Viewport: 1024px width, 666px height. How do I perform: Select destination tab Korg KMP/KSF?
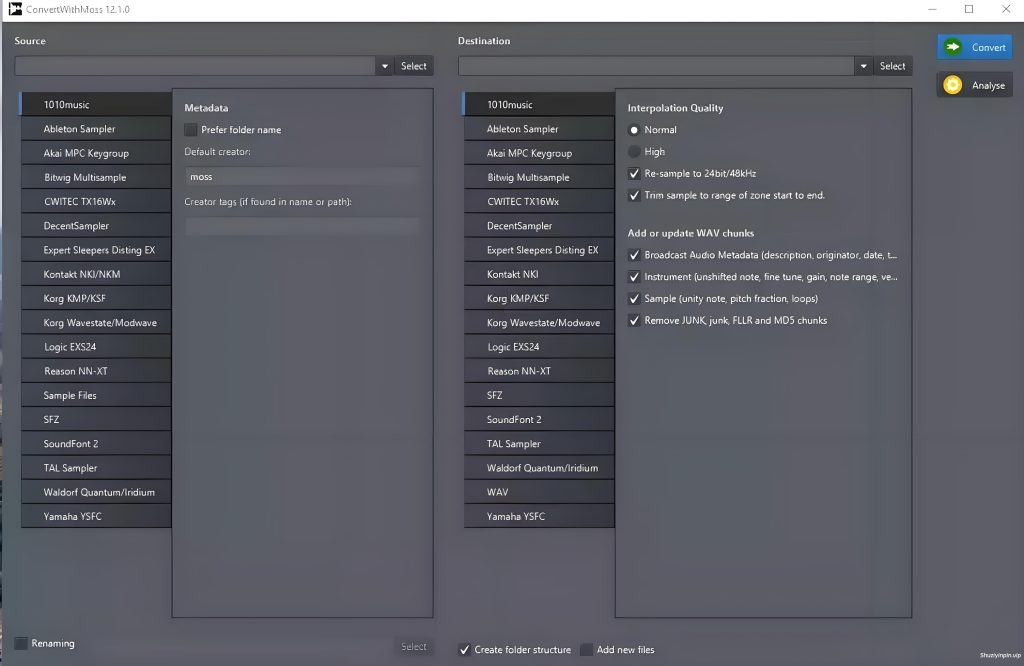(539, 298)
